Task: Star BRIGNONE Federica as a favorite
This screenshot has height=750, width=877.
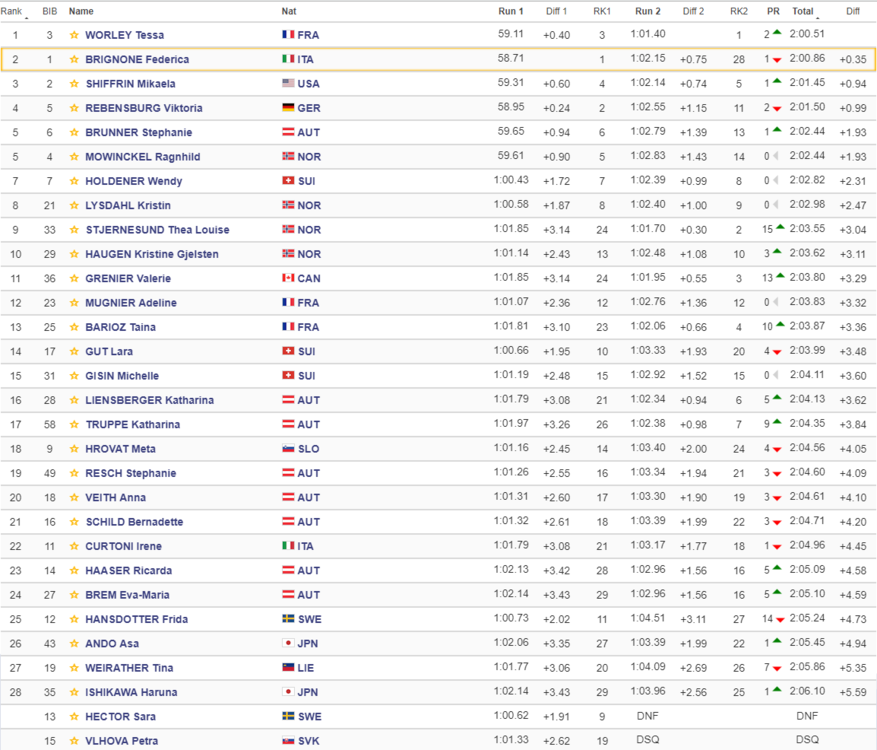Action: 74,59
